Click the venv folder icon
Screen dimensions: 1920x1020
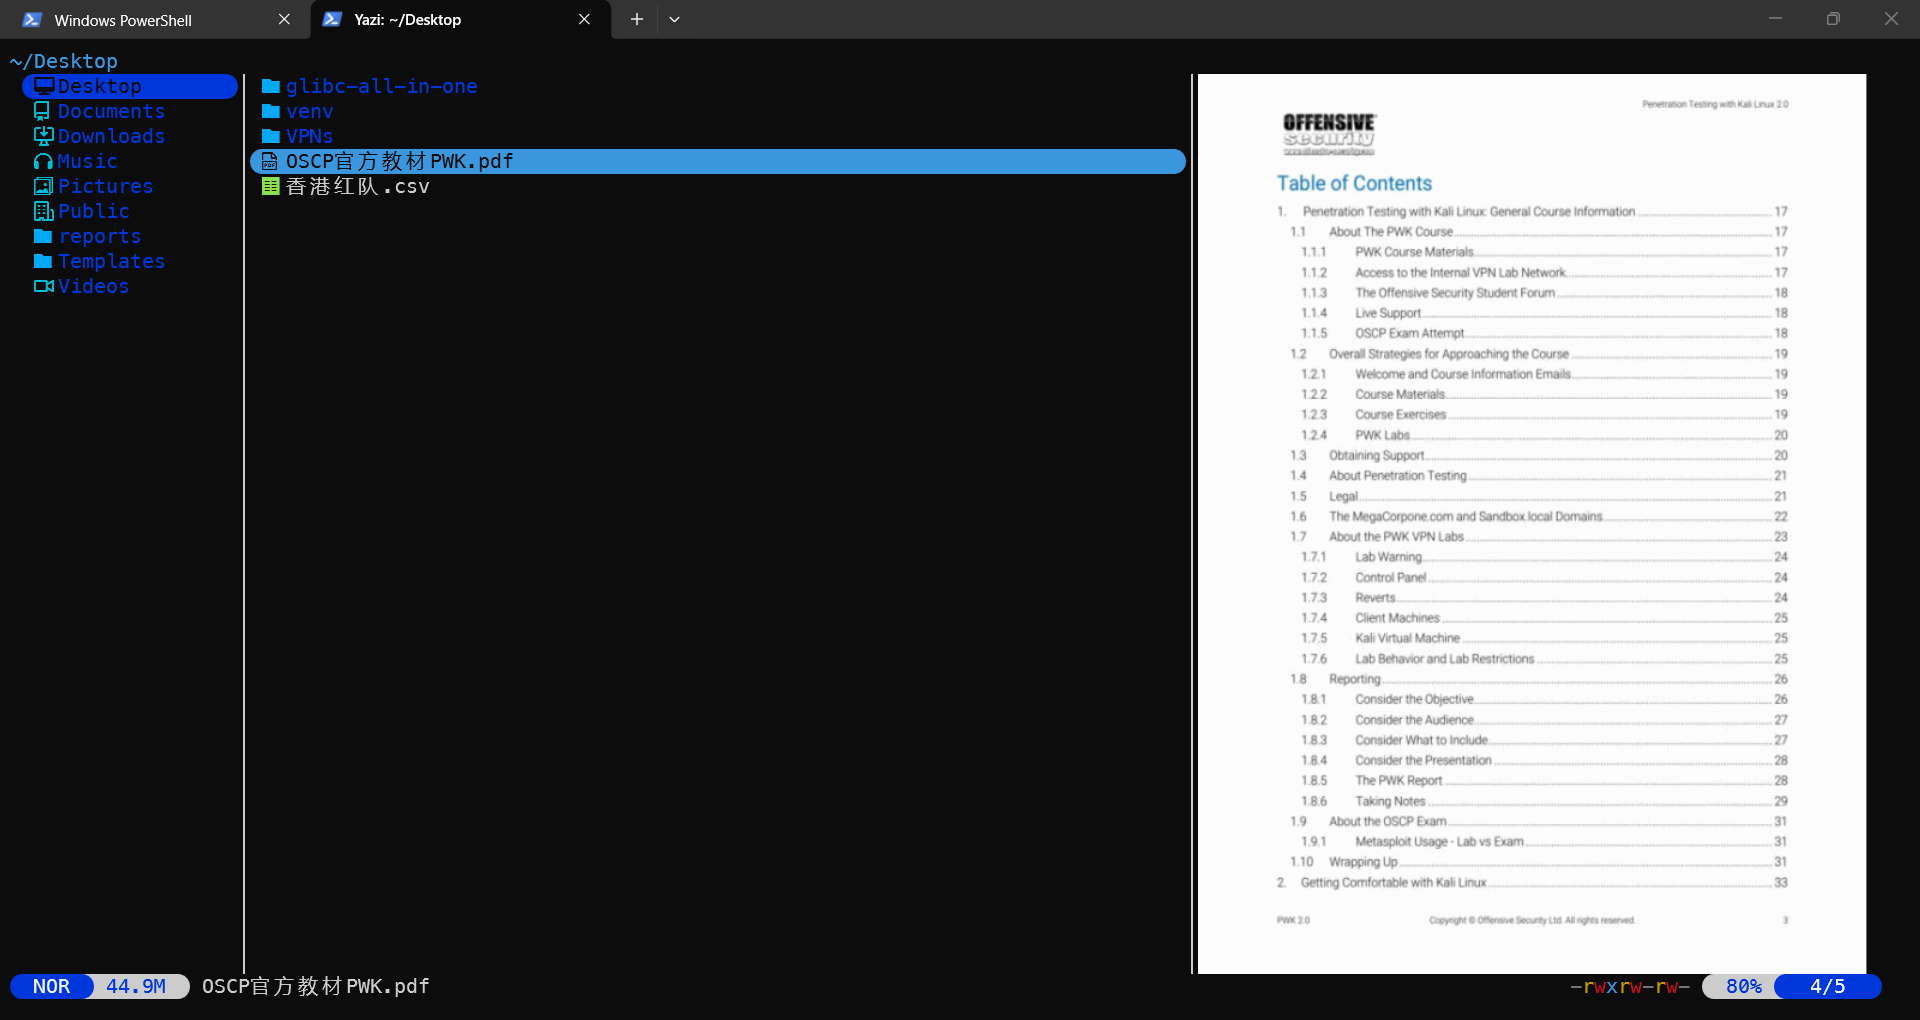[x=270, y=111]
